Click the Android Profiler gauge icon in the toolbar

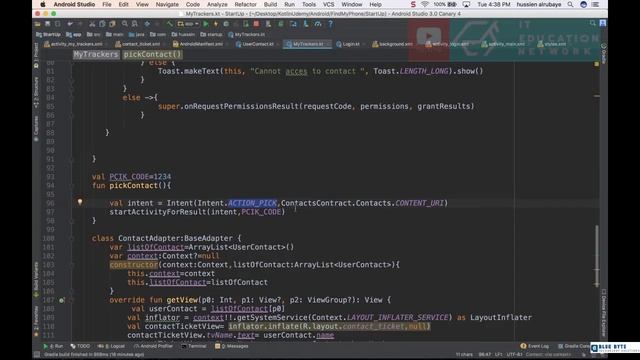[318, 24]
